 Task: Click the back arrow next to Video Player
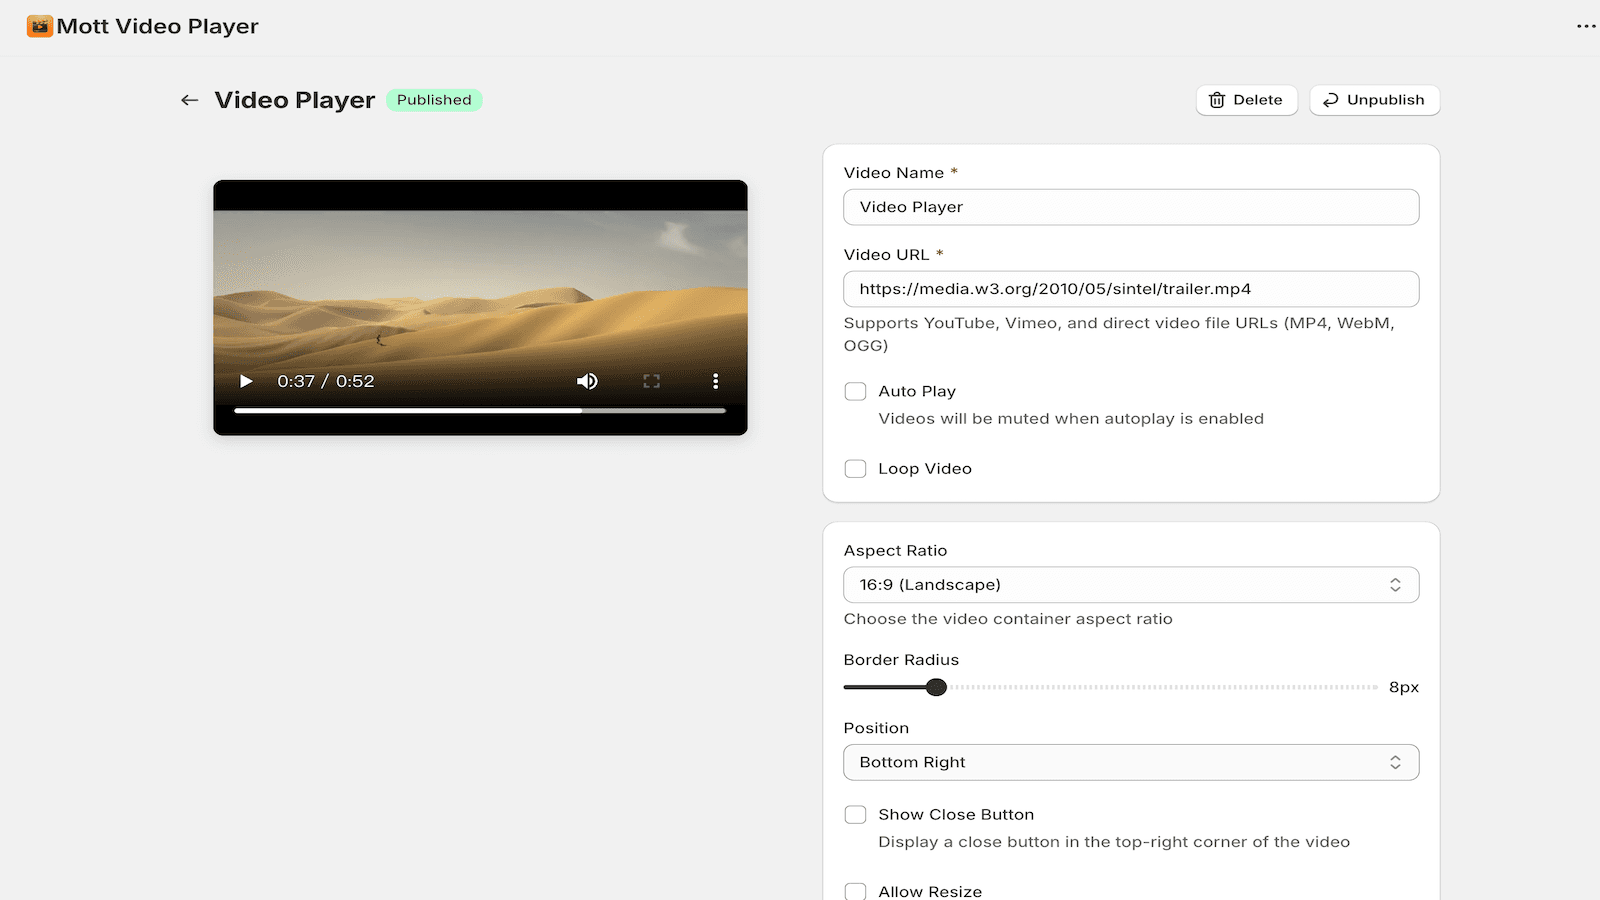[189, 100]
